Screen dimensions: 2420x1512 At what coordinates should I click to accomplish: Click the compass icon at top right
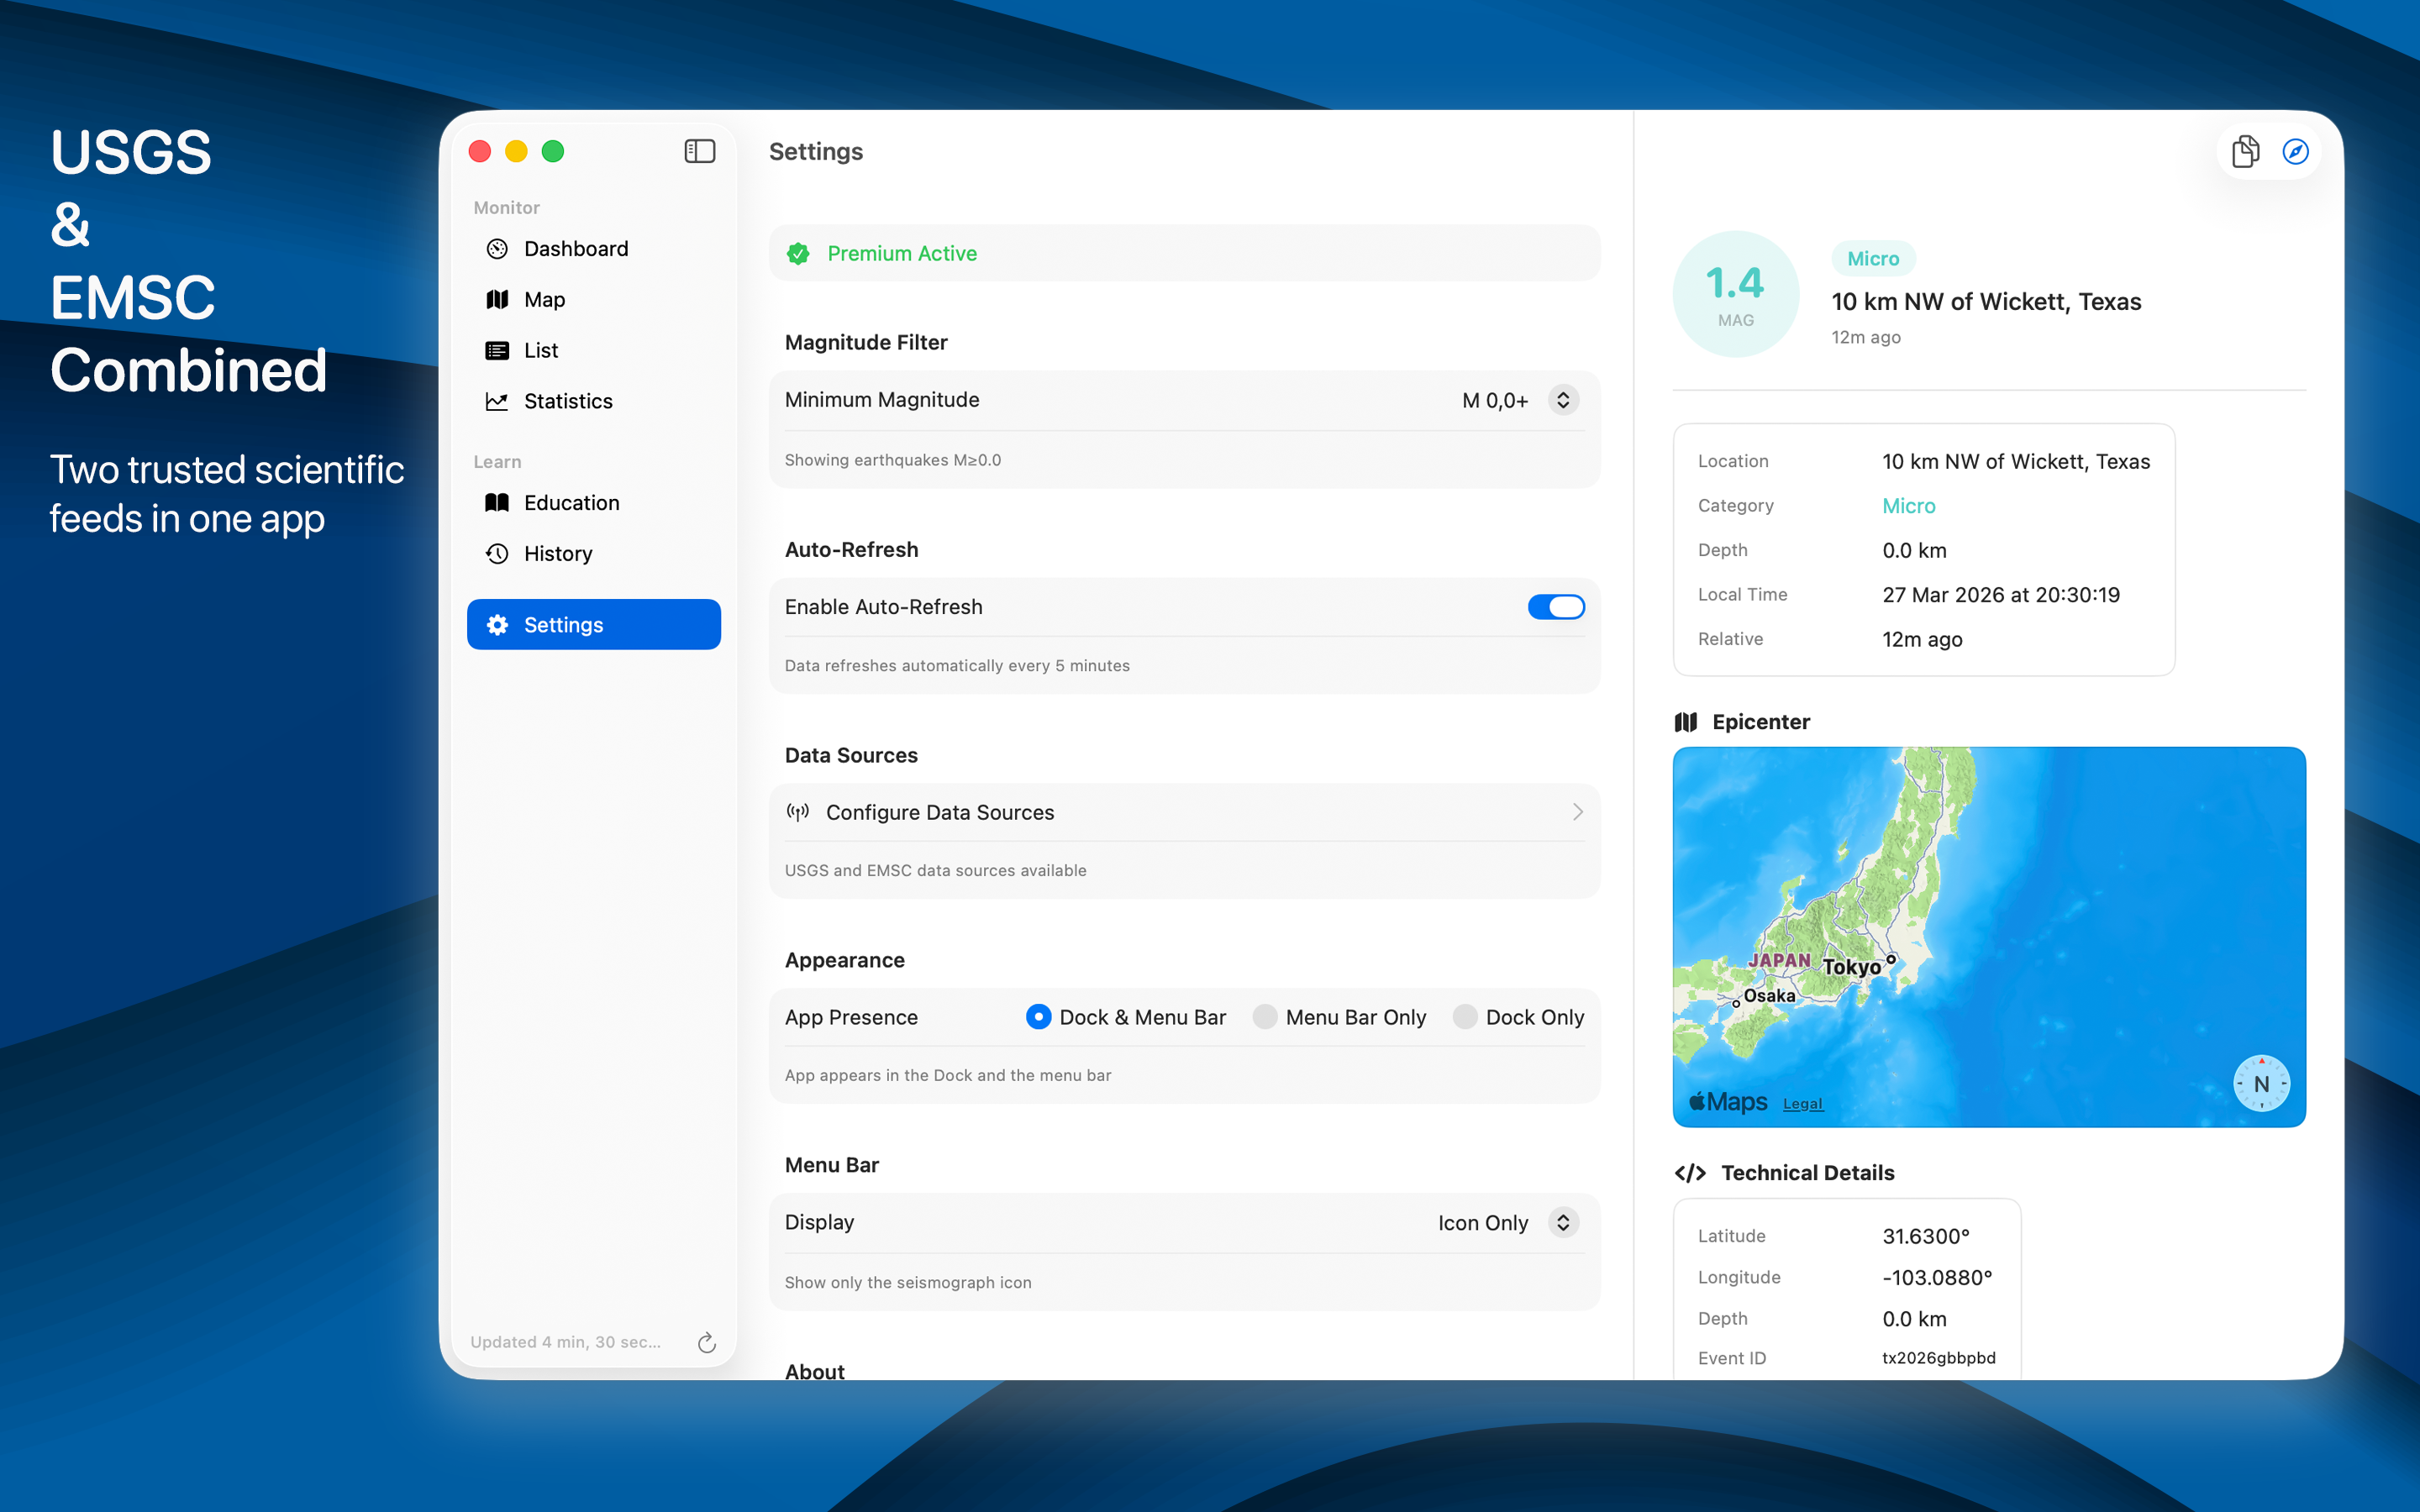pyautogui.click(x=2295, y=151)
